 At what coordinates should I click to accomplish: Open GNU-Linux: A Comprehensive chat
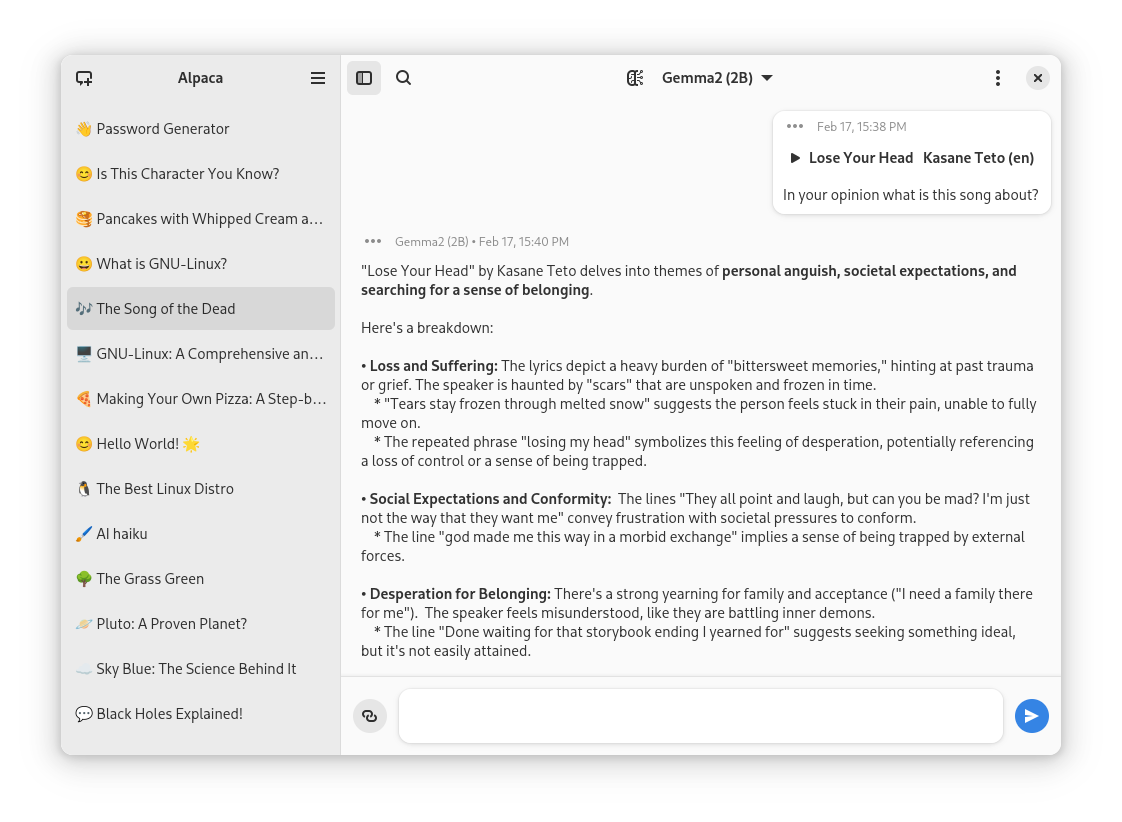tap(201, 354)
